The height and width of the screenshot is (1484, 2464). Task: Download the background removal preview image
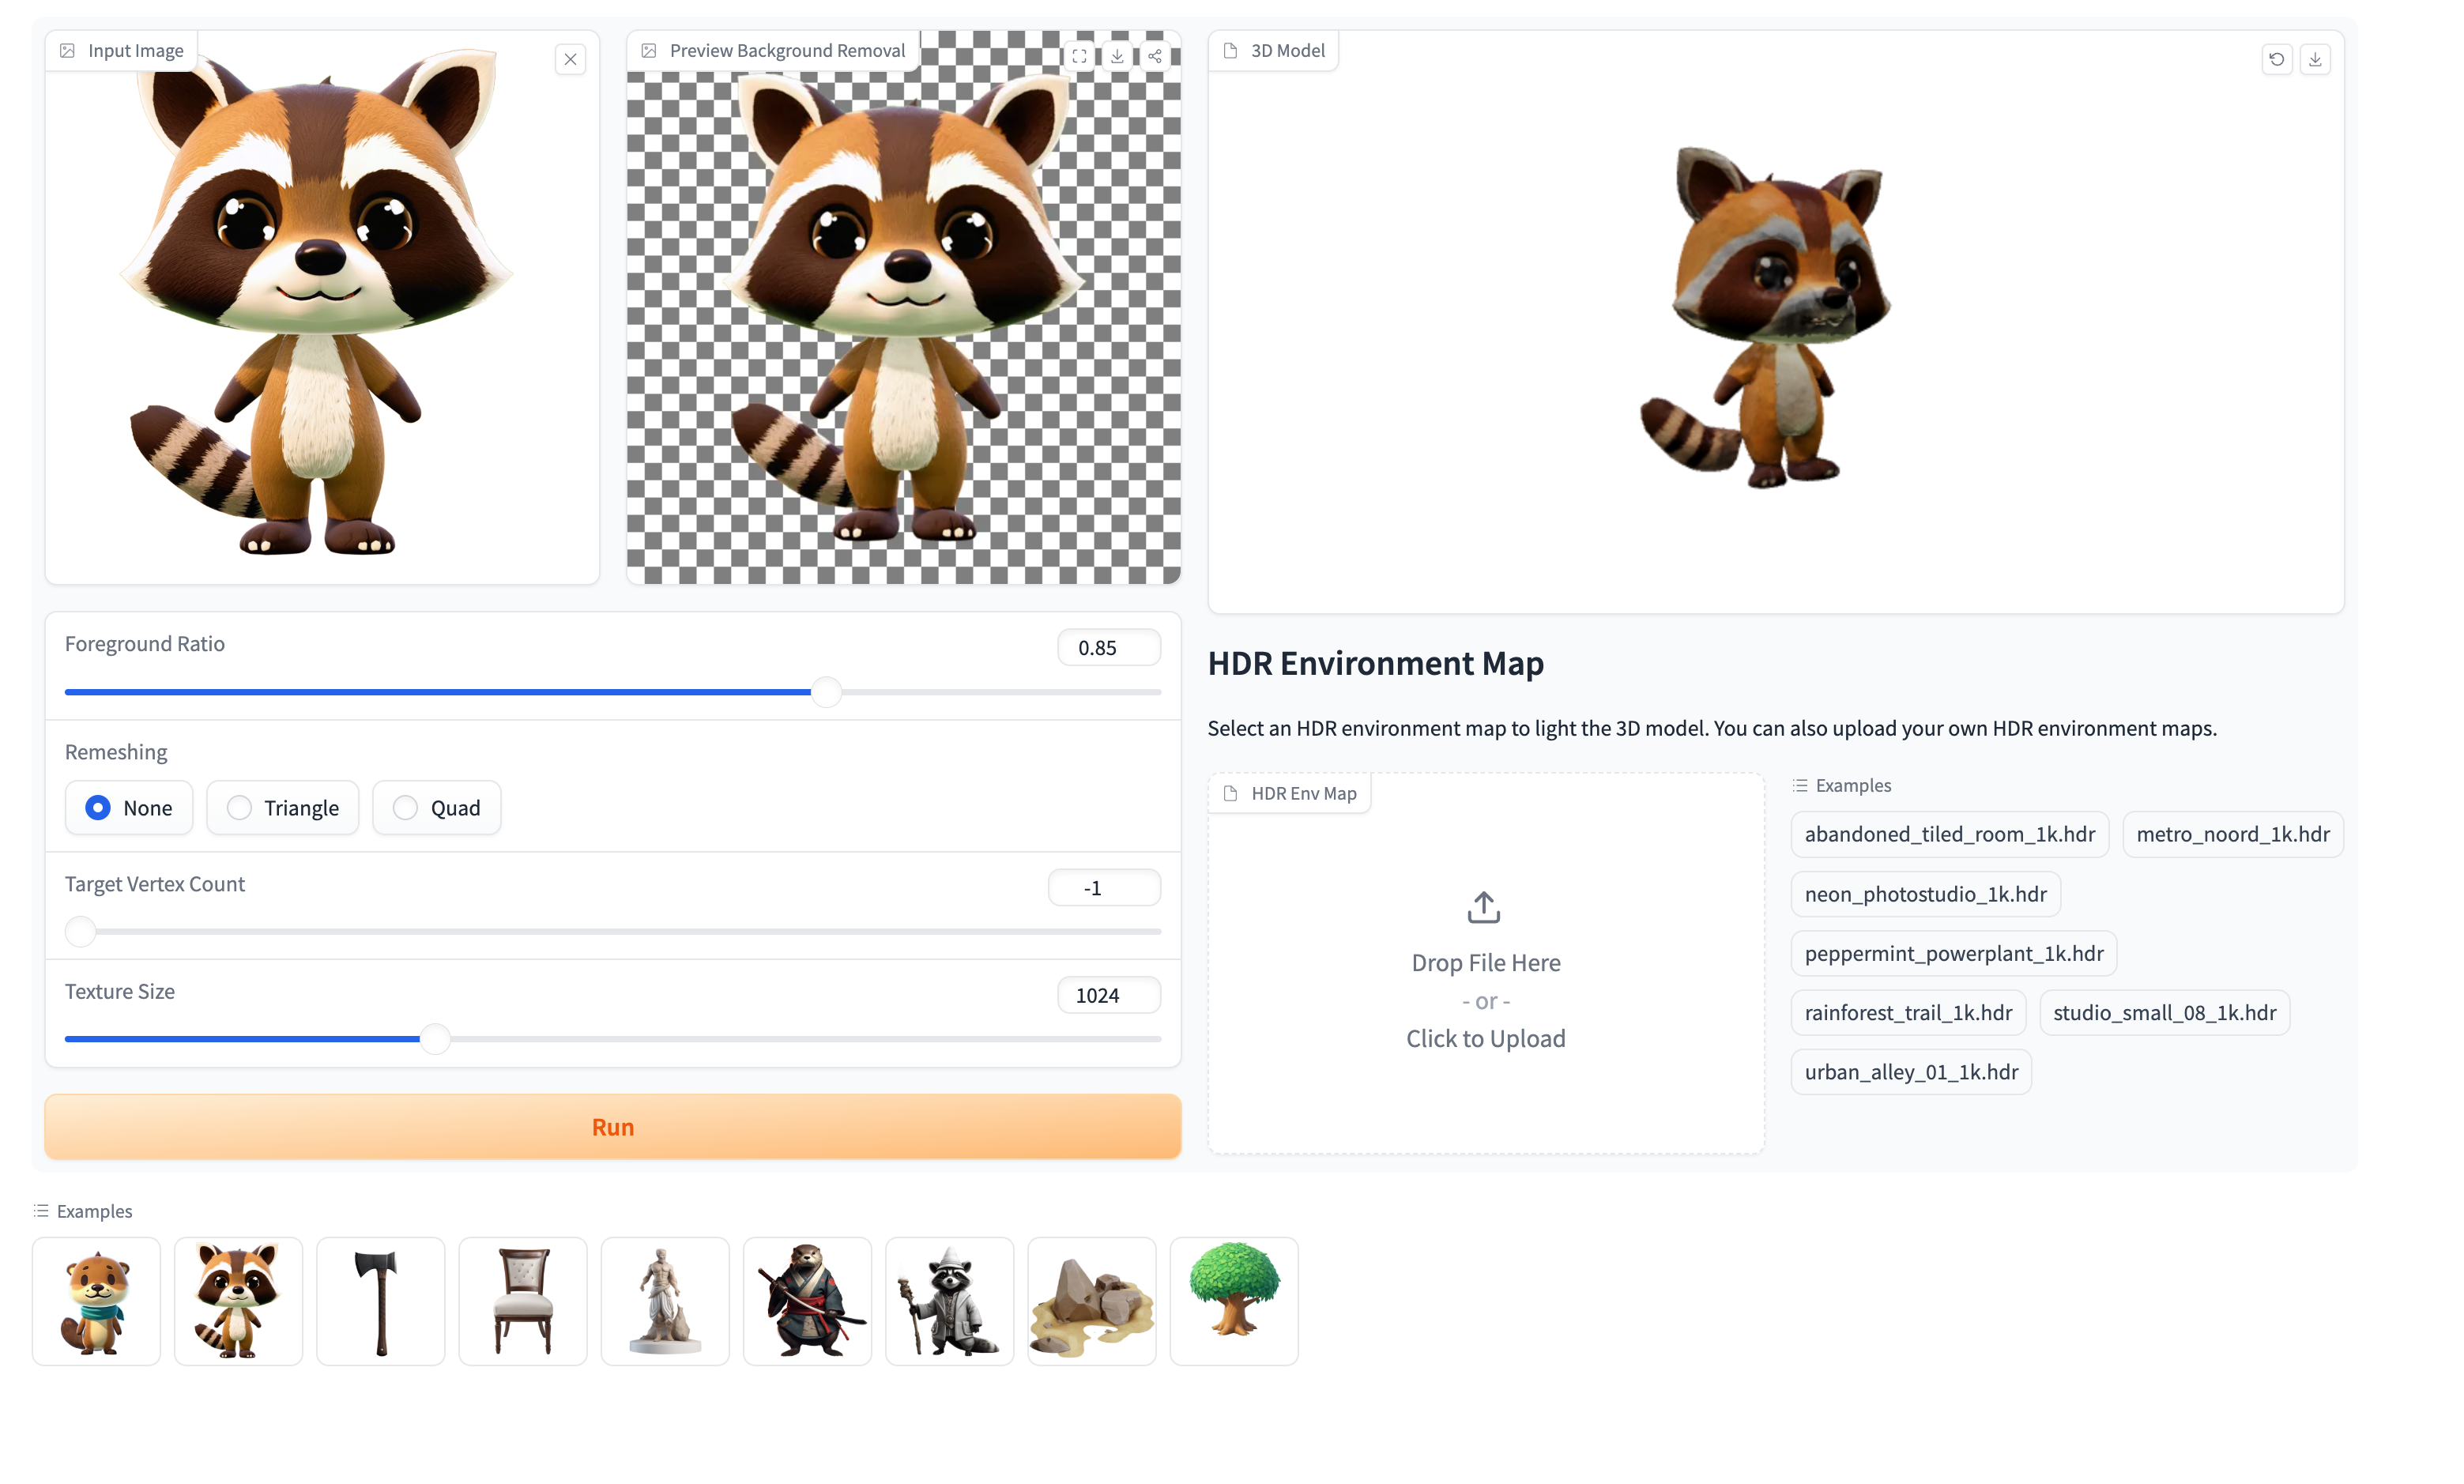coord(1117,56)
